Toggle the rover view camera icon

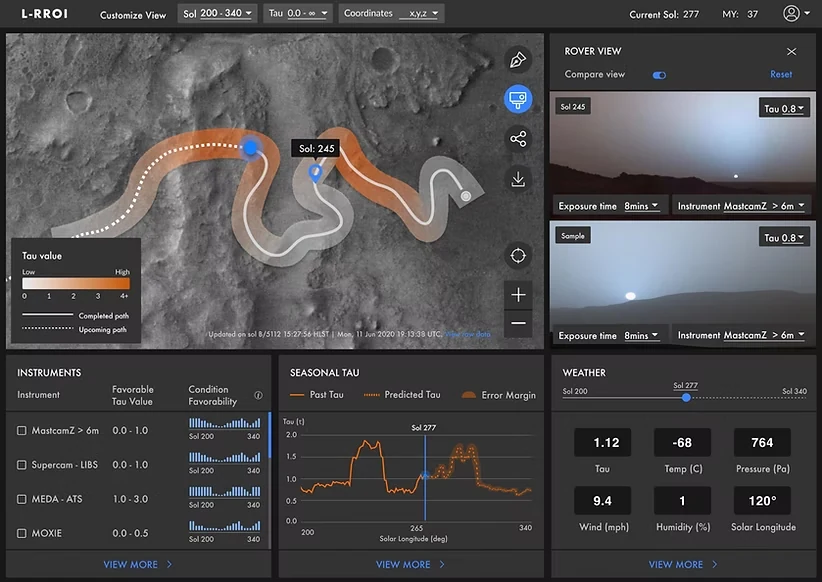518,99
